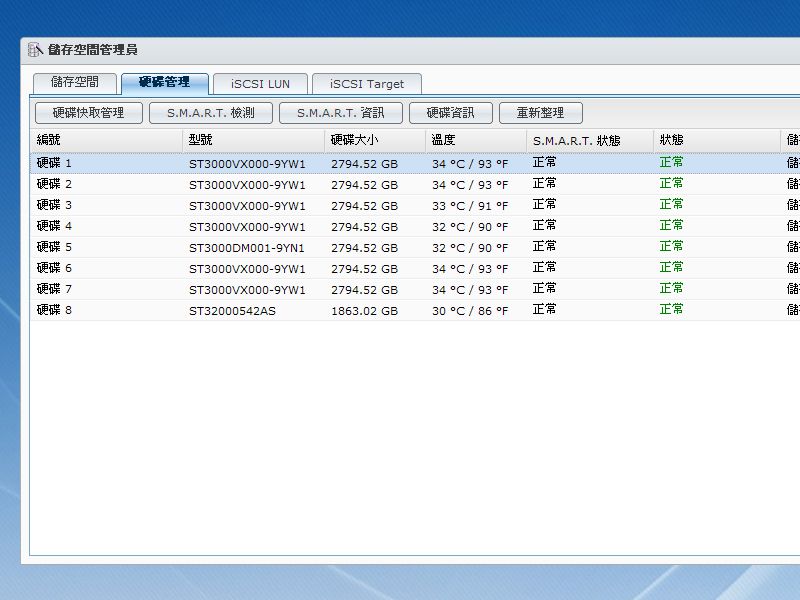Click the 硬碟快取管理 button
Viewport: 800px width, 600px height.
88,113
